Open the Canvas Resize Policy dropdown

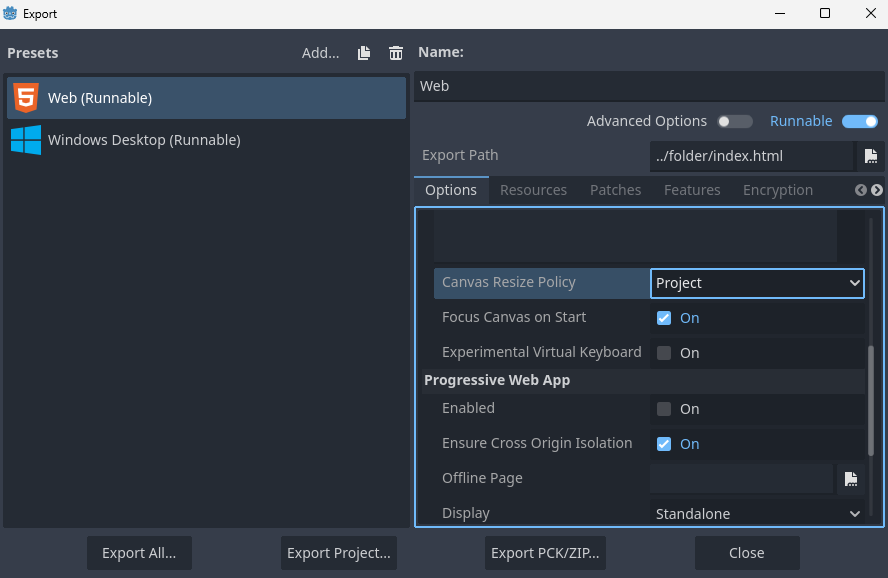[x=758, y=283]
